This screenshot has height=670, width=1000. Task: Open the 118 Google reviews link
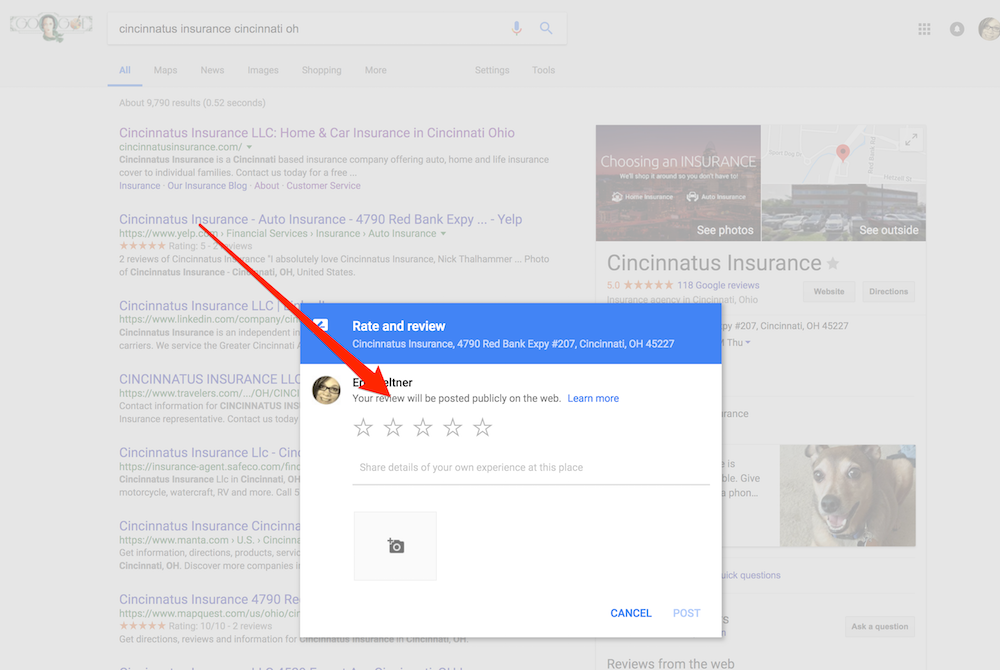click(718, 285)
